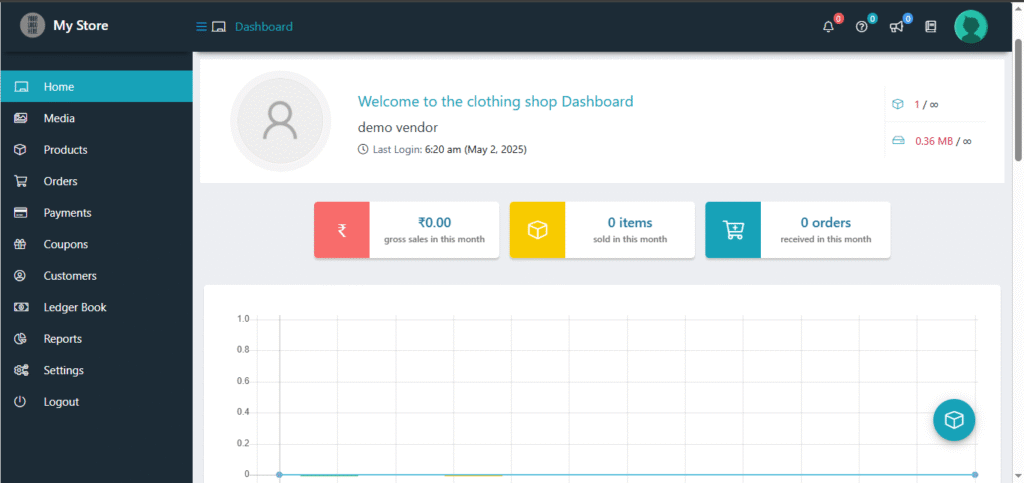Click the yellow items sold box icon
The width and height of the screenshot is (1024, 483).
(537, 230)
